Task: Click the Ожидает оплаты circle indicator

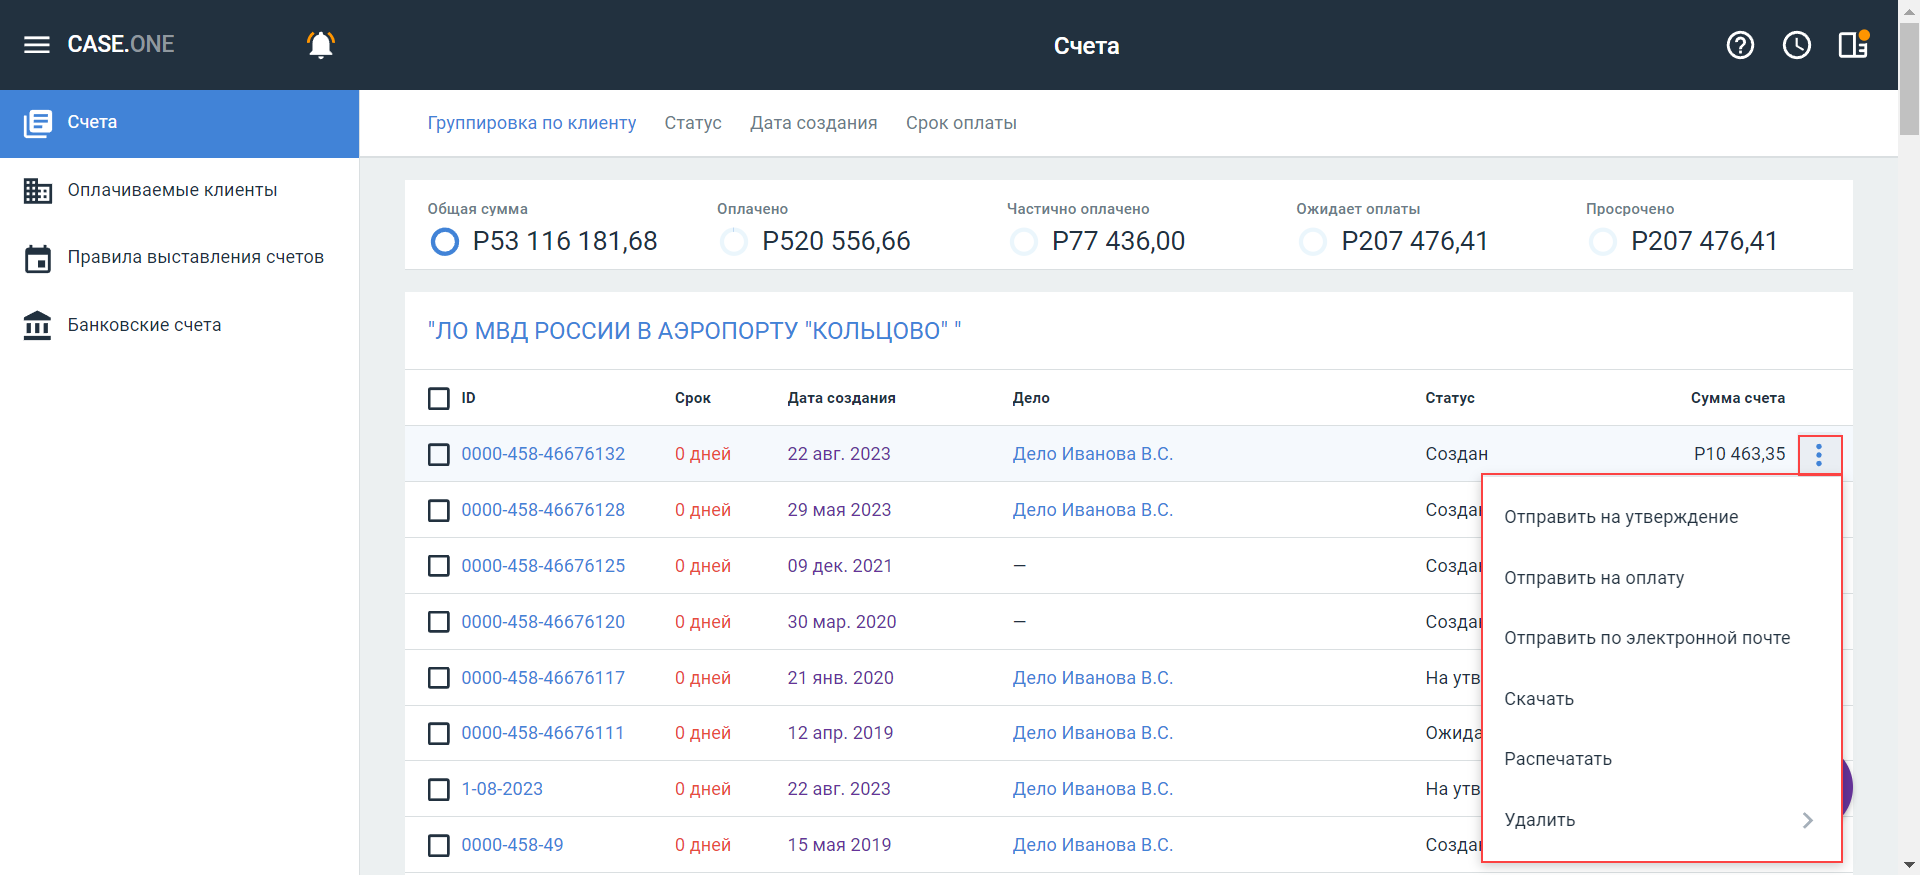Action: tap(1313, 242)
